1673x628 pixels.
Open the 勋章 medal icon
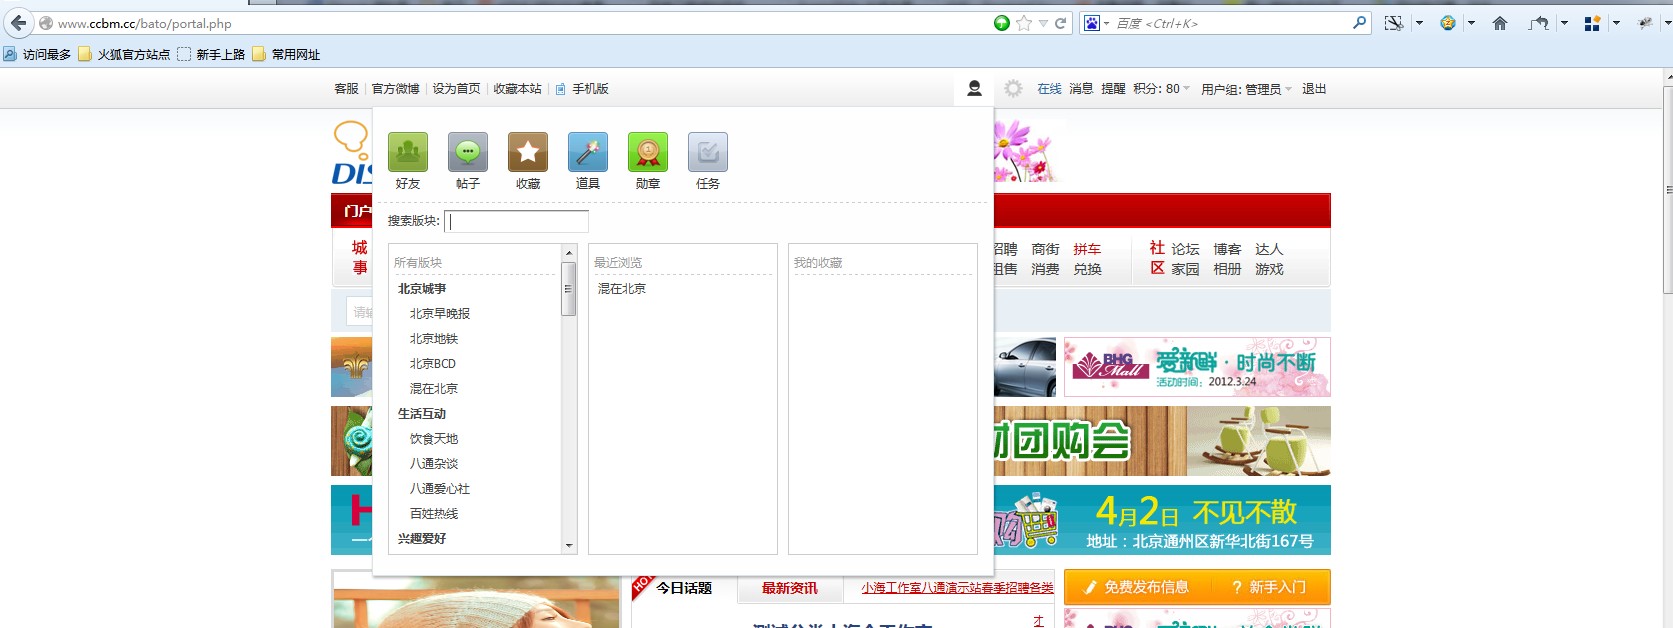click(648, 152)
